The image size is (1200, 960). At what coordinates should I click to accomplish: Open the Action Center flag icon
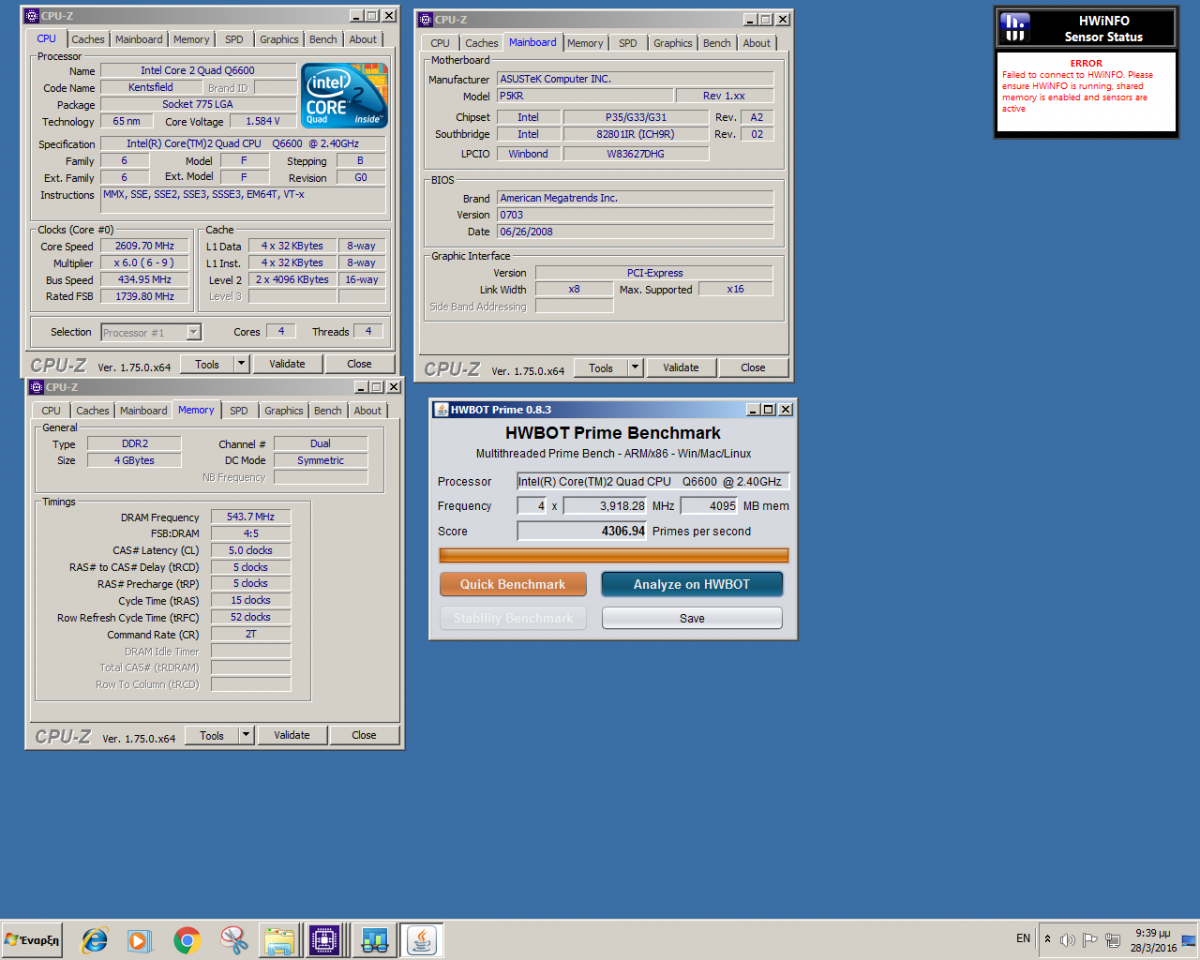pos(1090,940)
